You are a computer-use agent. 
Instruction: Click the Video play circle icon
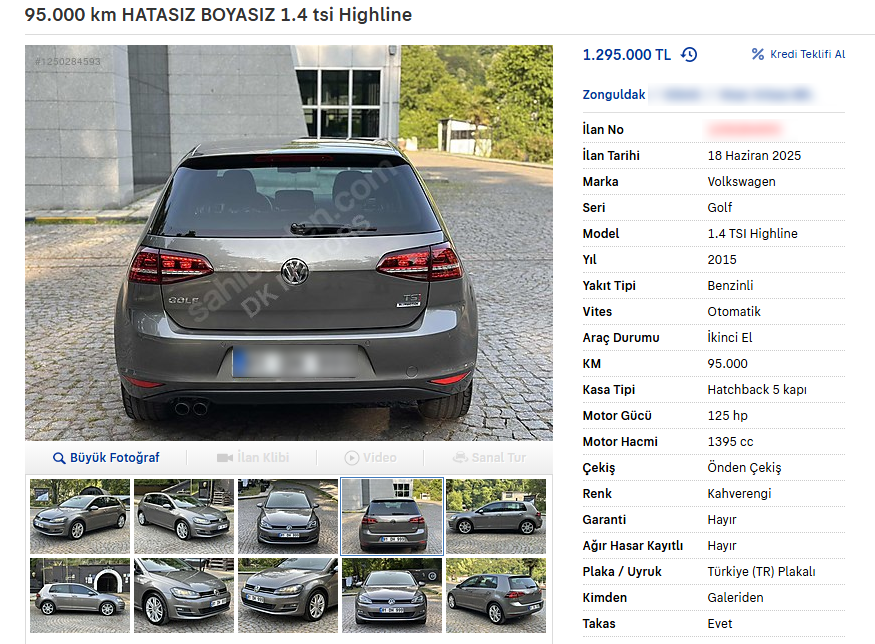coord(352,458)
